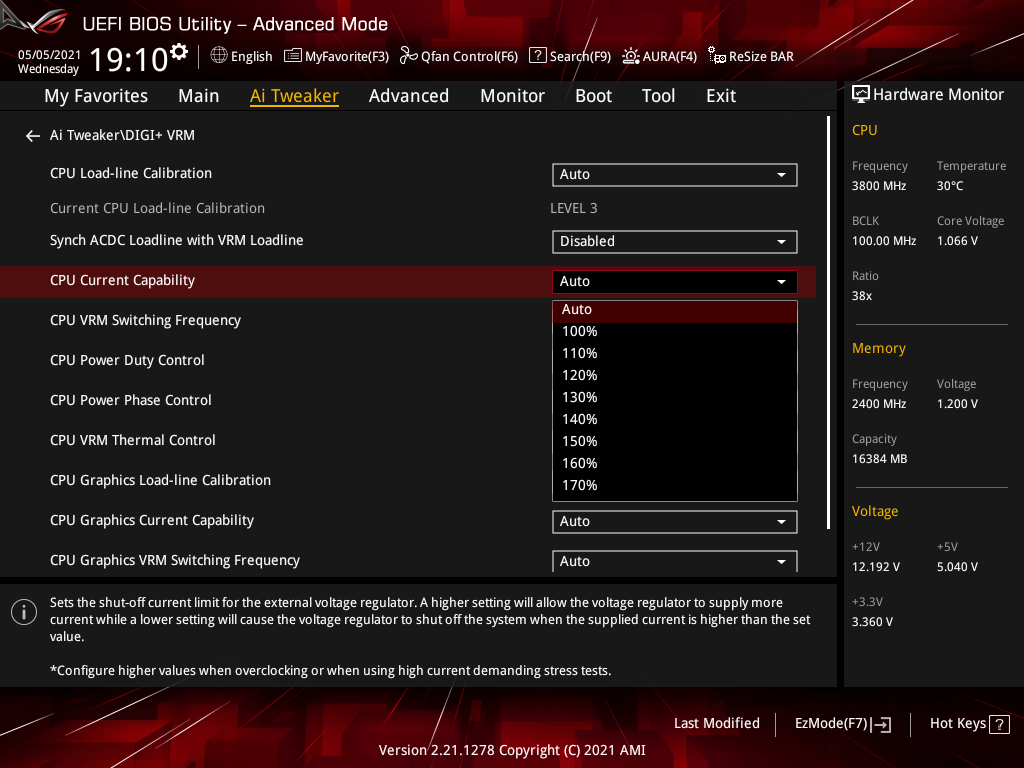Select the 140% option
Screen dimensions: 1024x768
675,419
